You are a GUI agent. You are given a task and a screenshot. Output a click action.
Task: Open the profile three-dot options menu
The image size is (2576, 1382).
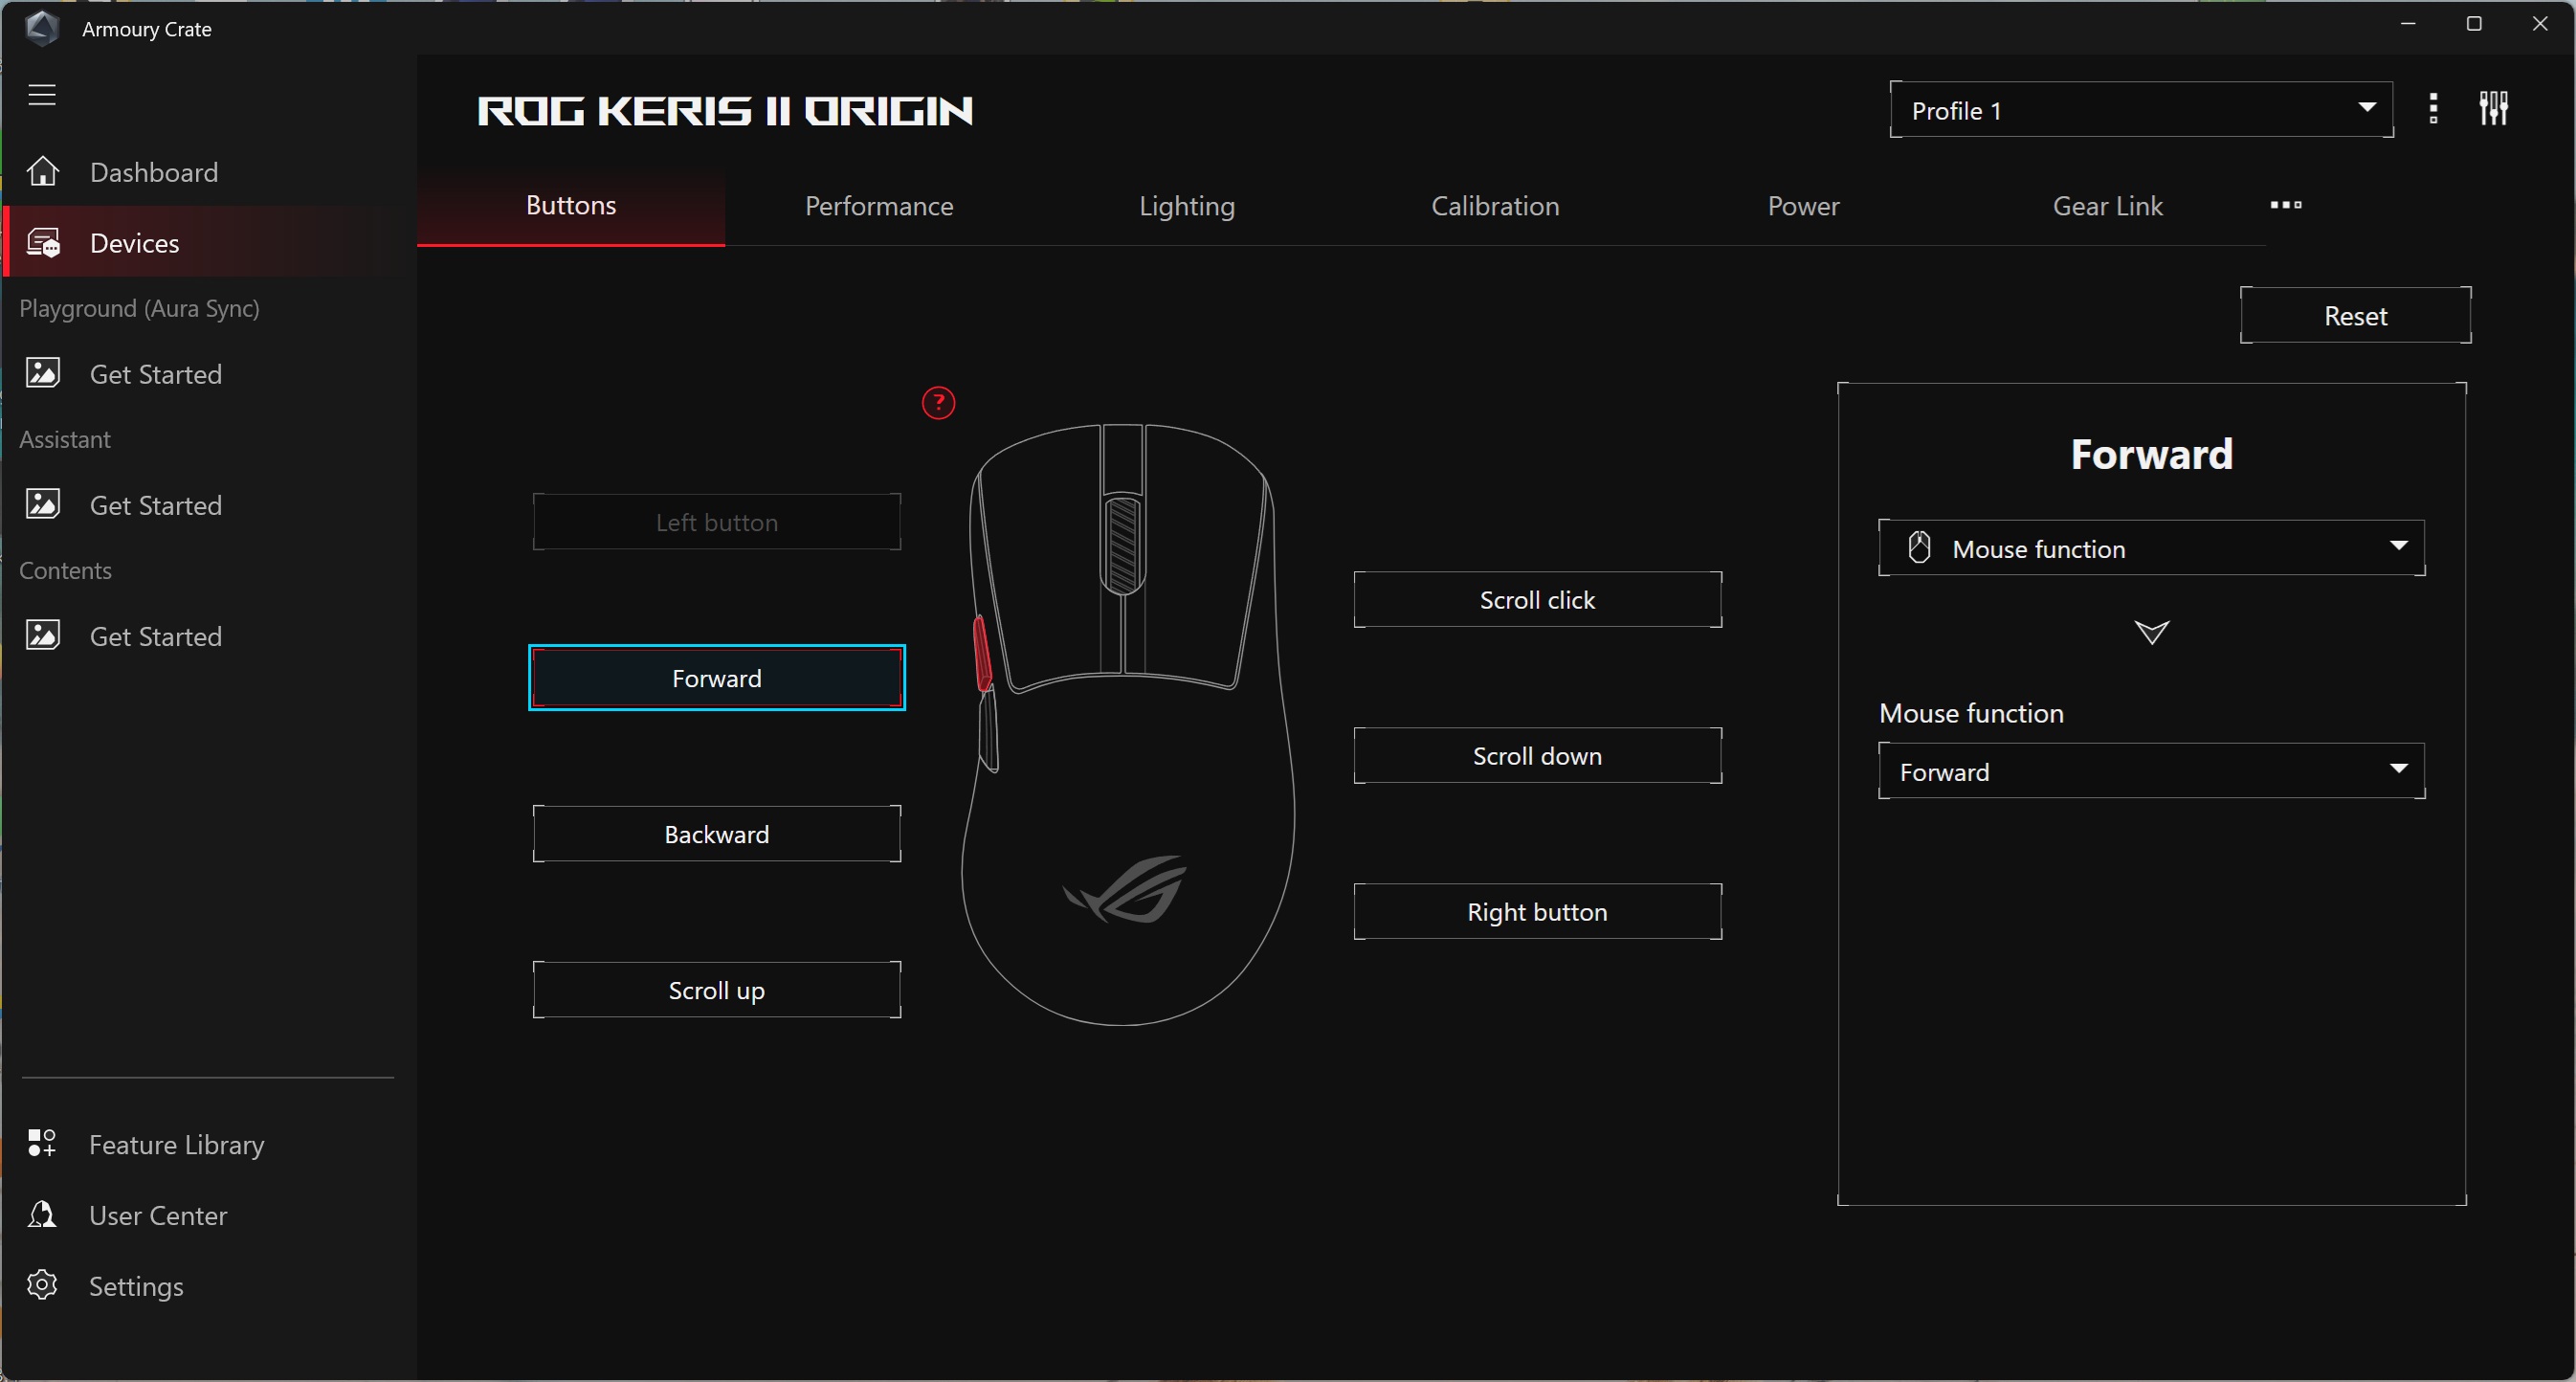(2433, 108)
